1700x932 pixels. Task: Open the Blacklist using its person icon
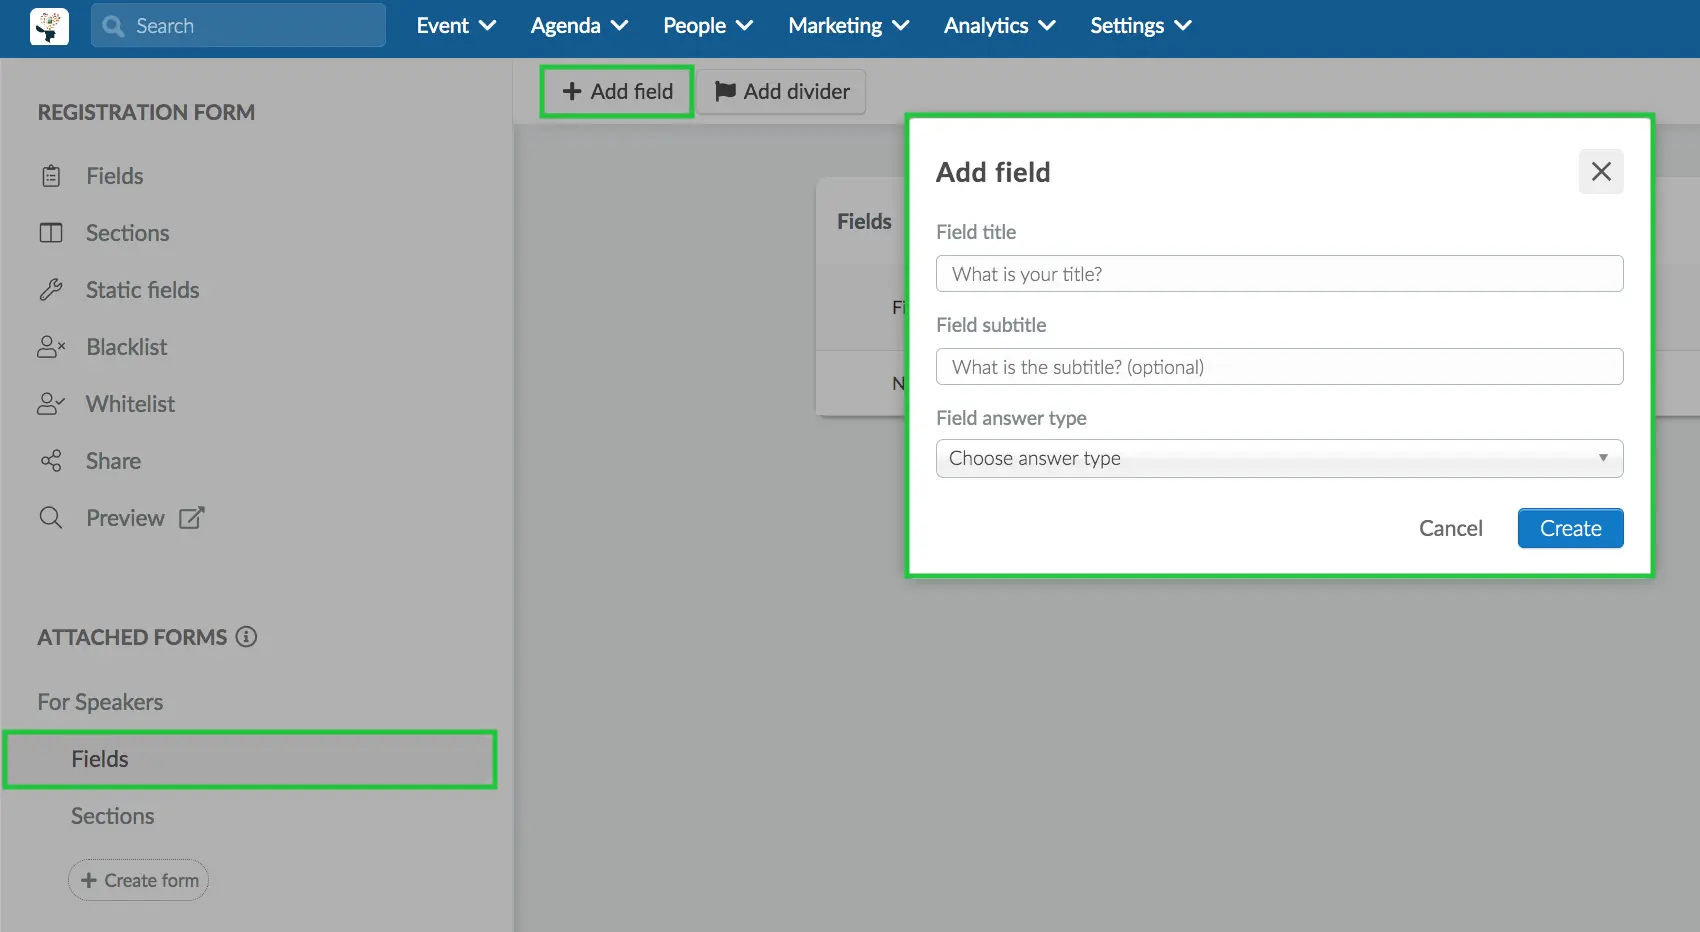50,346
